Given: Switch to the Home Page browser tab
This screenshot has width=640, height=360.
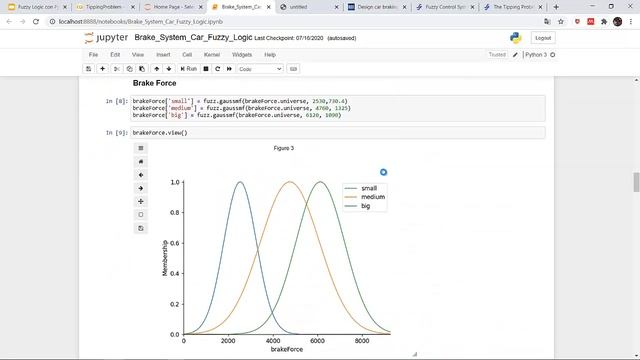Looking at the screenshot, I should 173,7.
